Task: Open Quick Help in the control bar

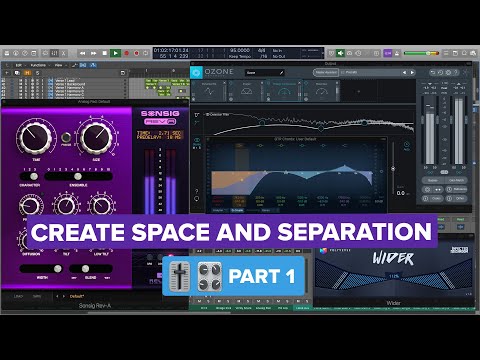Action: coord(25,53)
